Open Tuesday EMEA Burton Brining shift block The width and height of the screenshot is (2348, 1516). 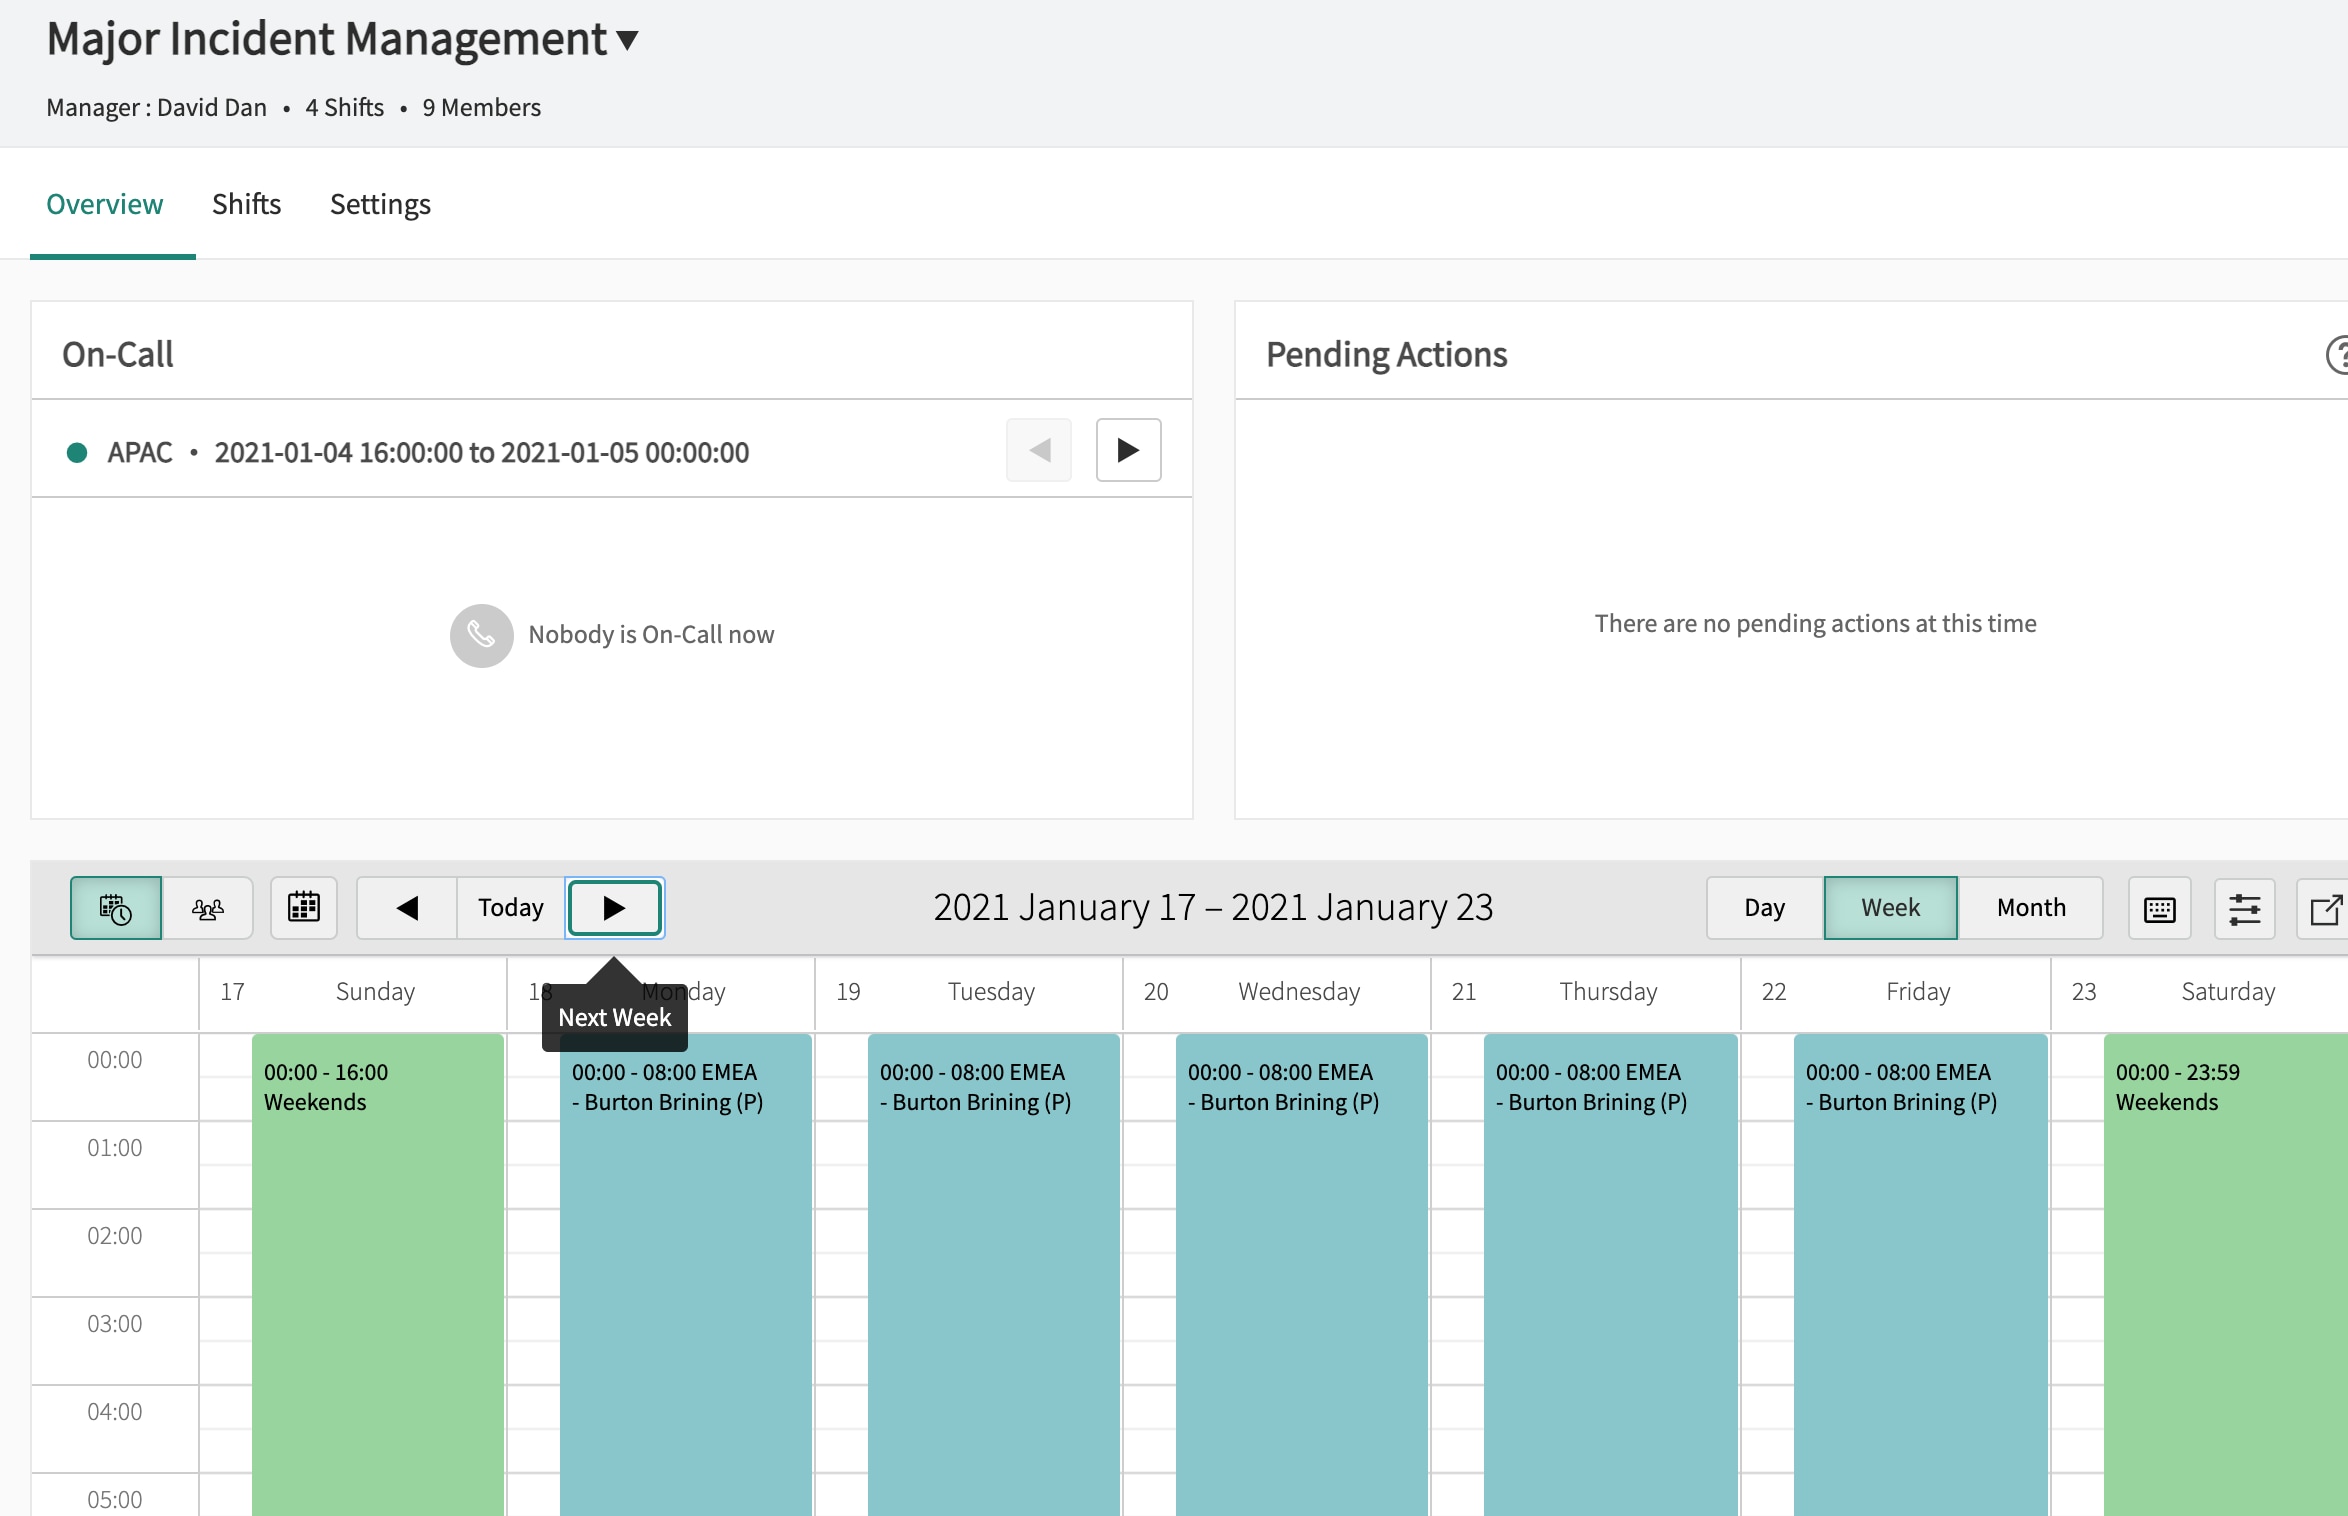click(994, 1275)
